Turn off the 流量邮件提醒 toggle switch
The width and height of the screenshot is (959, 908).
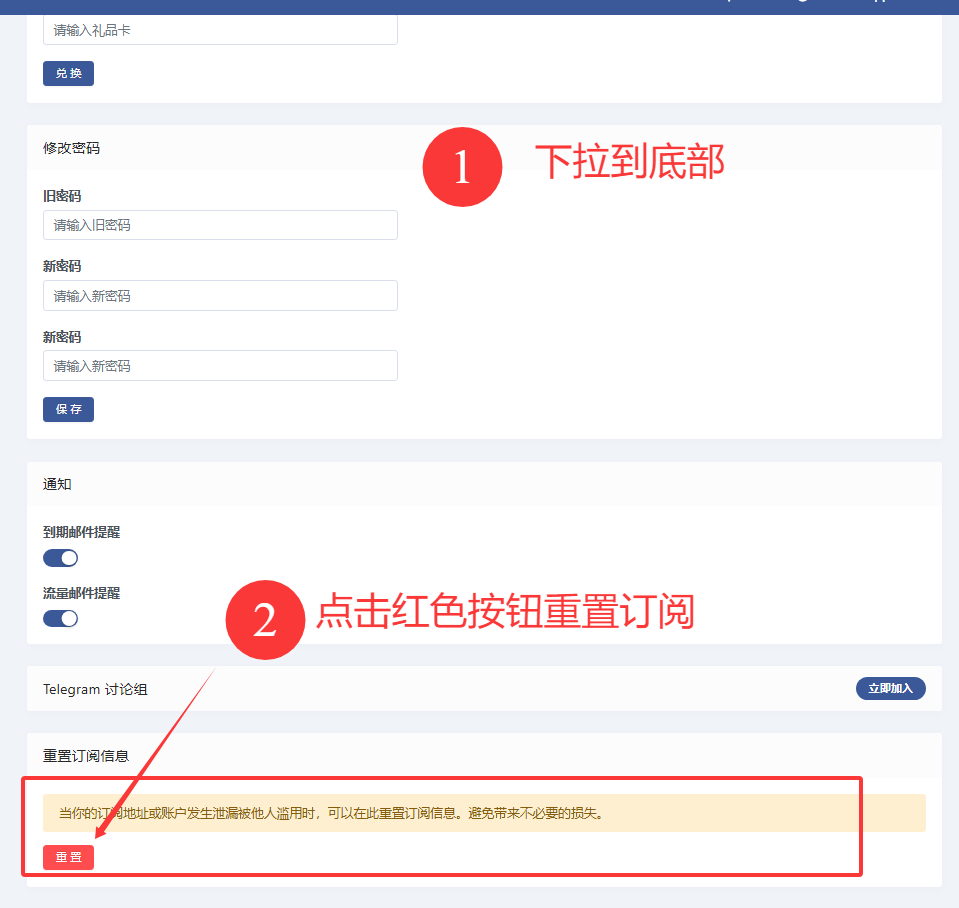pos(61,618)
